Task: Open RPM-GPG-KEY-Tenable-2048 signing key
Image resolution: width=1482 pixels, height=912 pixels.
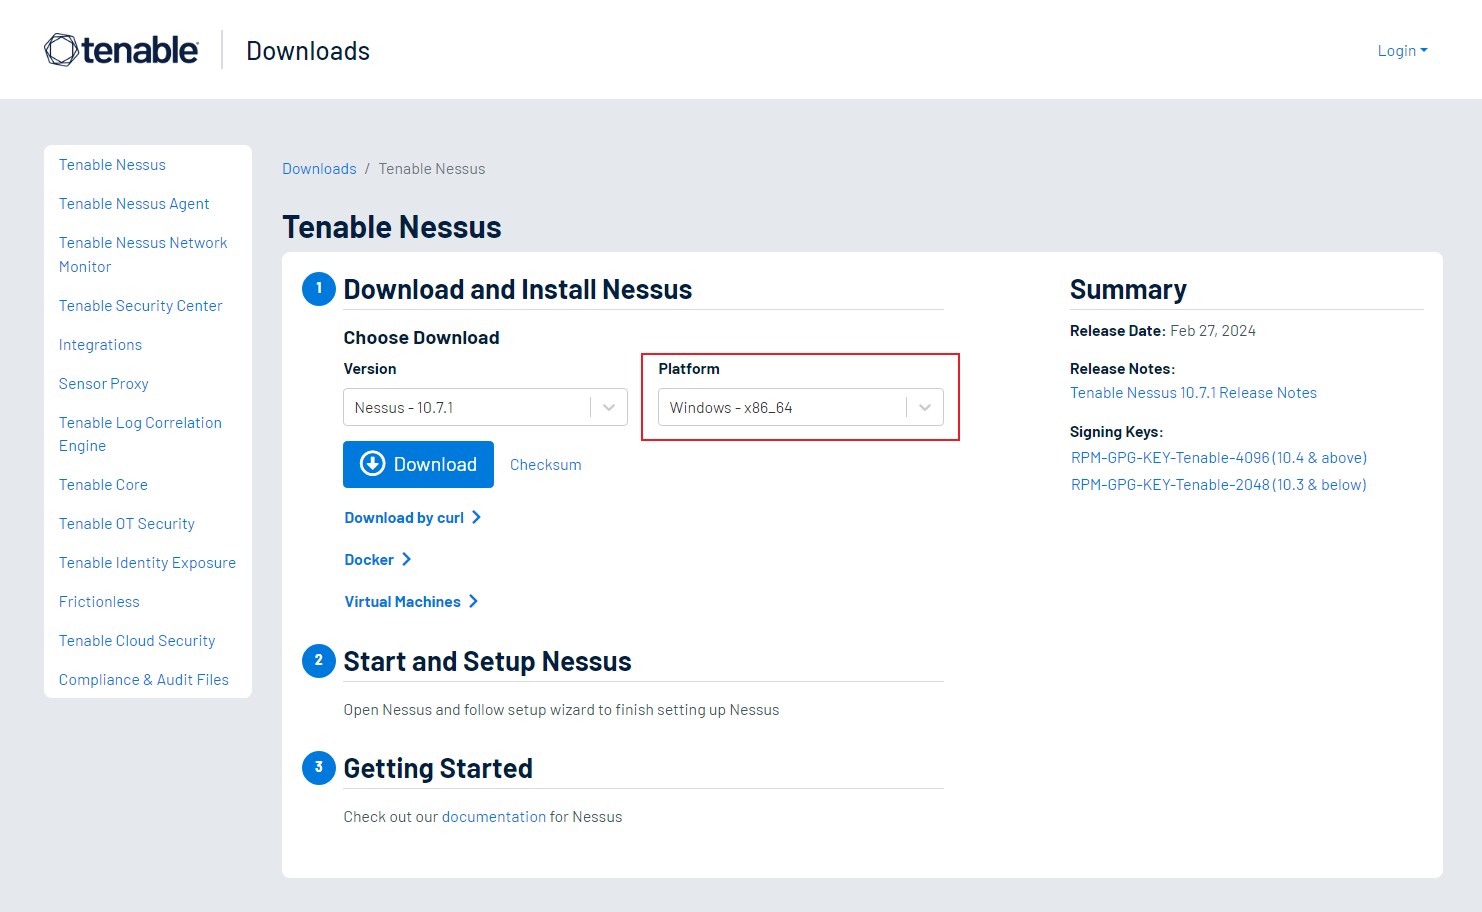Action: (1218, 485)
